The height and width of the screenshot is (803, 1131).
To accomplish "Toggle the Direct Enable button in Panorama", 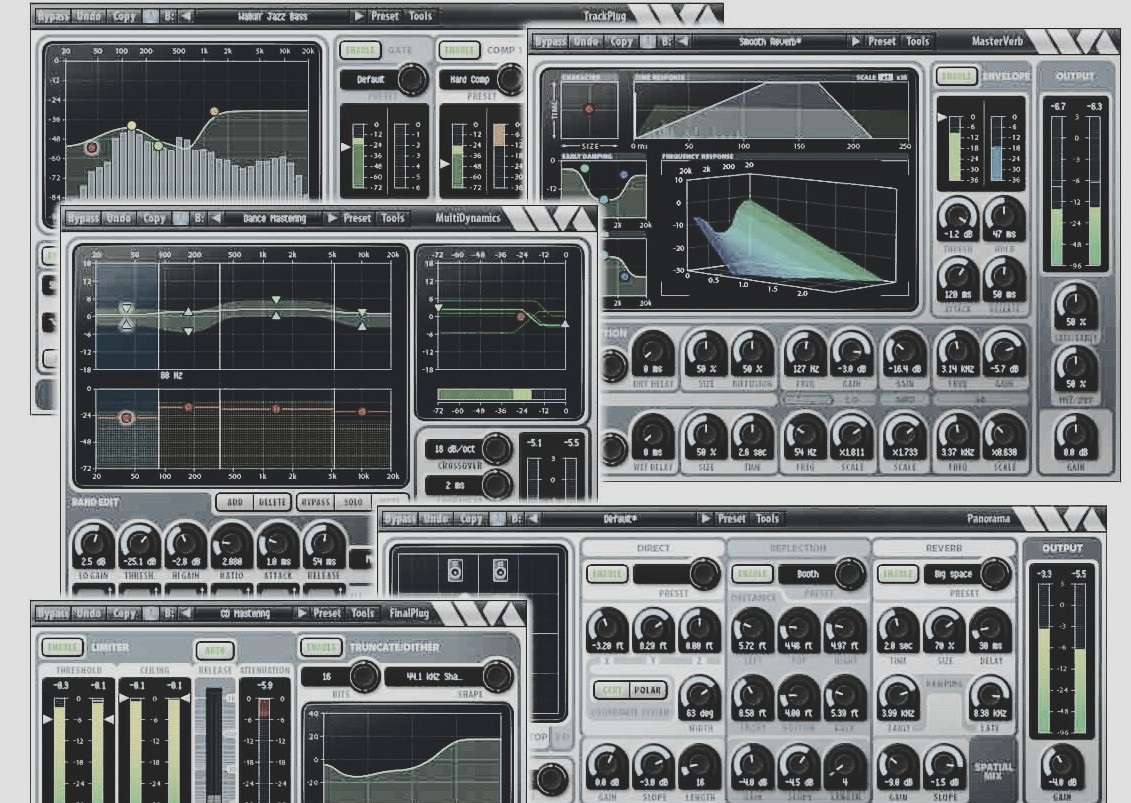I will [x=607, y=574].
